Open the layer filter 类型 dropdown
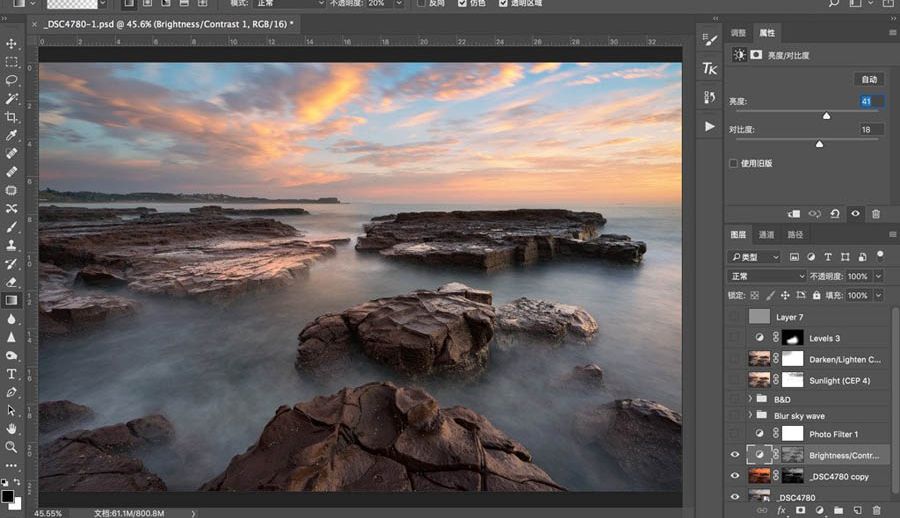The image size is (900, 518). [x=754, y=257]
